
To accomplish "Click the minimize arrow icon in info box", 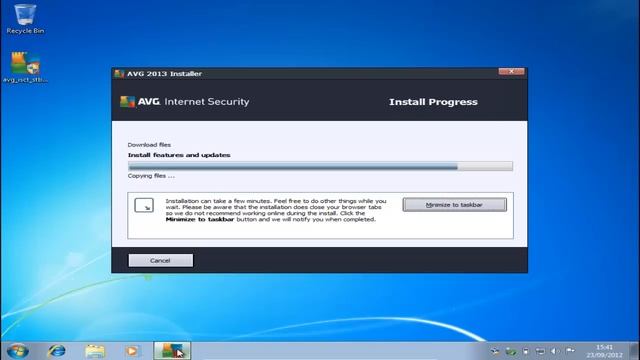I will 144,205.
